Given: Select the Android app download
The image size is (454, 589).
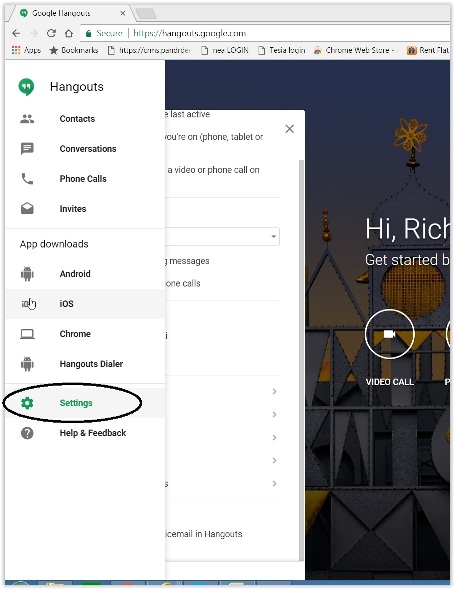Looking at the screenshot, I should point(85,274).
